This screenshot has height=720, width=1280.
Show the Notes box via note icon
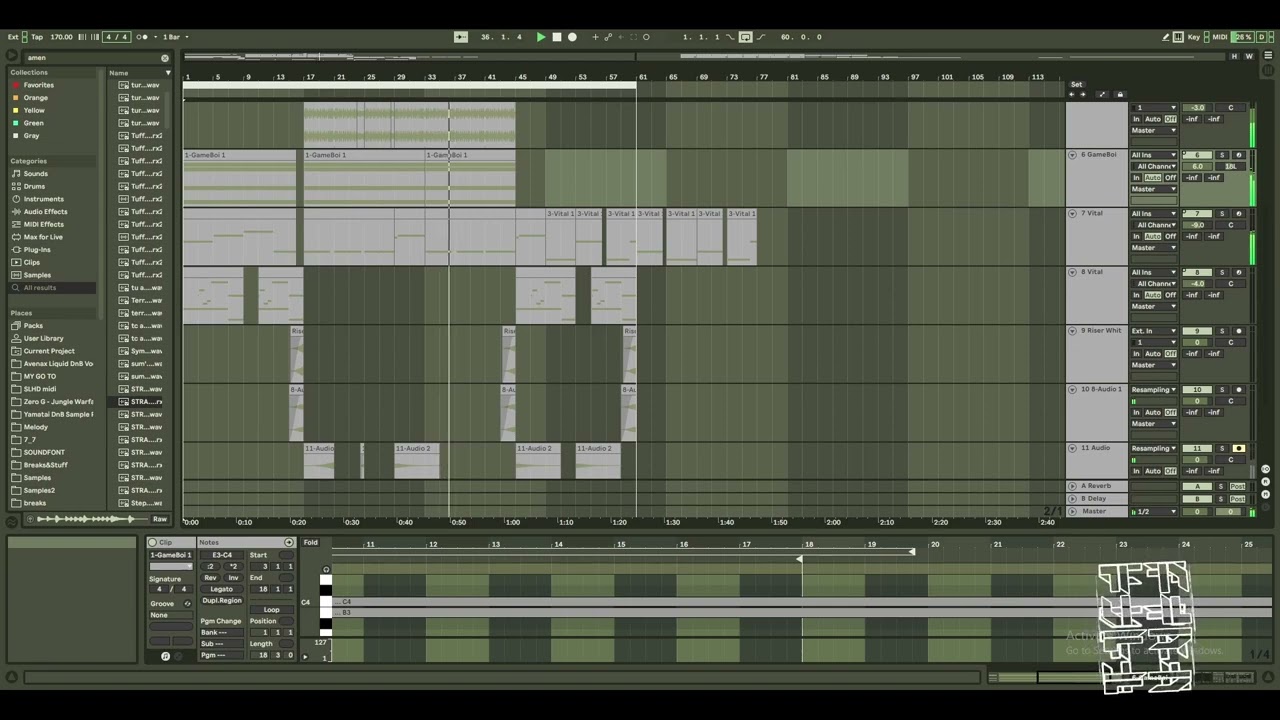pos(165,656)
